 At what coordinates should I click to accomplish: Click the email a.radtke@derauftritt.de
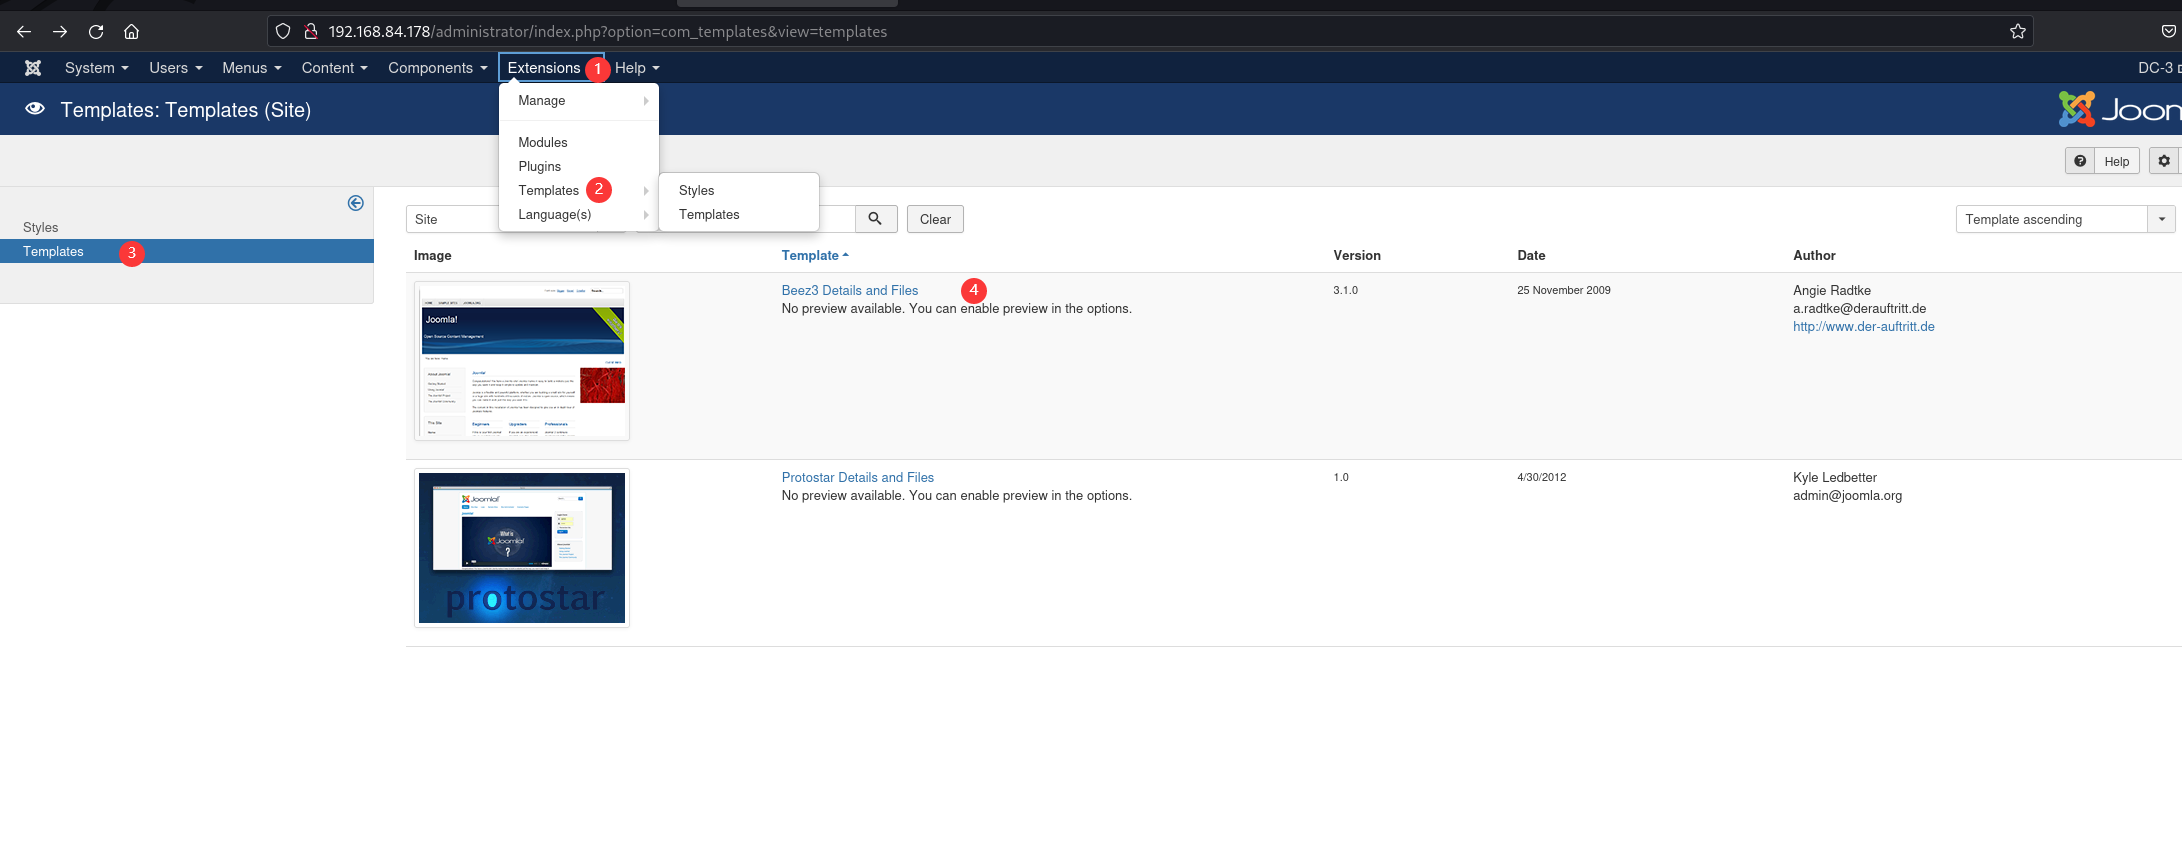point(1860,309)
